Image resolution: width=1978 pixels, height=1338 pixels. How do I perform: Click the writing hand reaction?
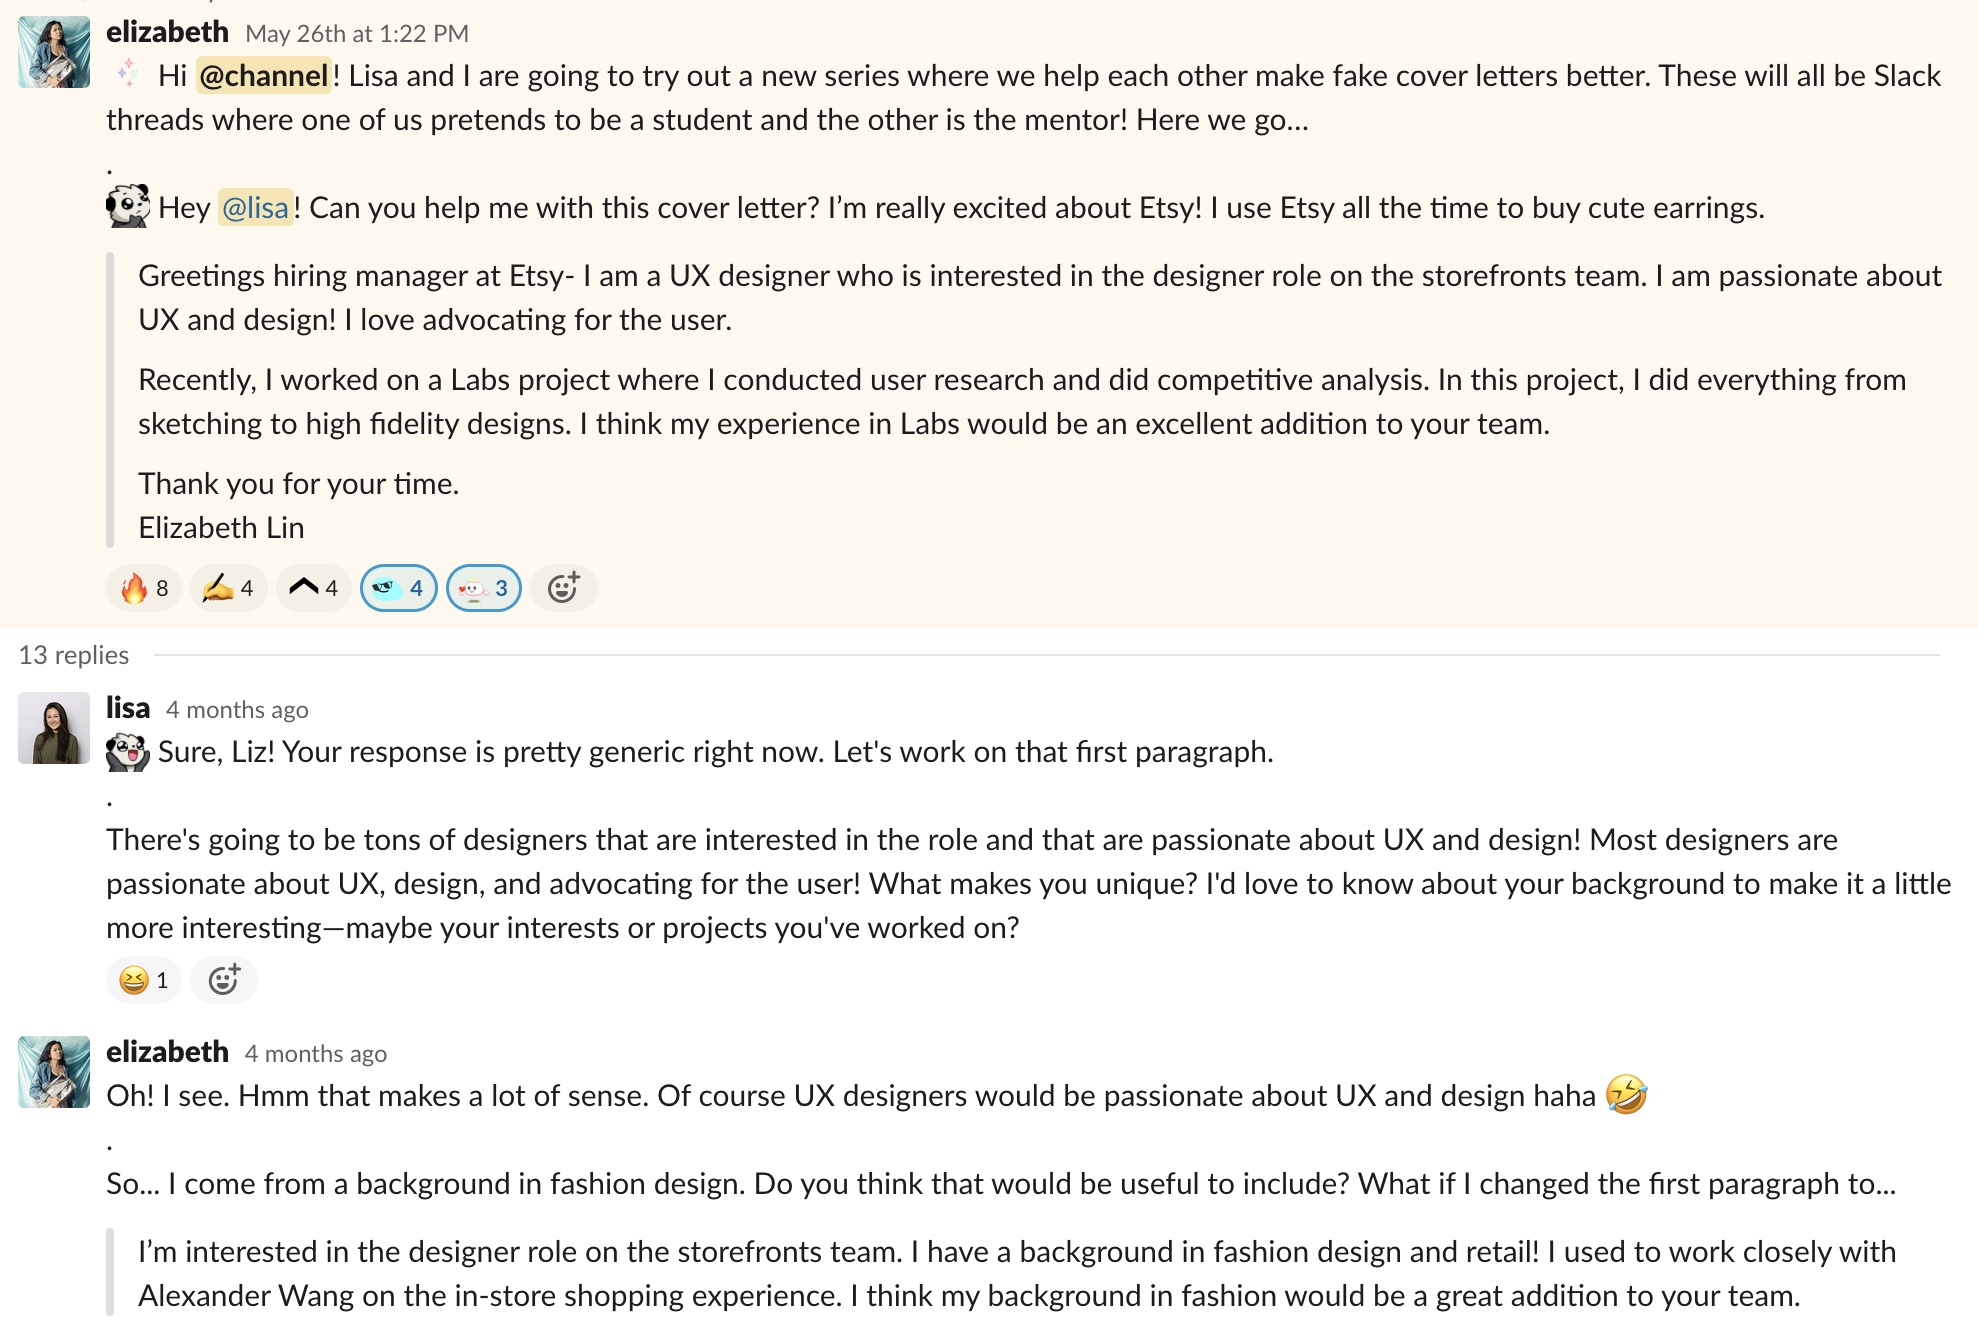click(x=228, y=588)
